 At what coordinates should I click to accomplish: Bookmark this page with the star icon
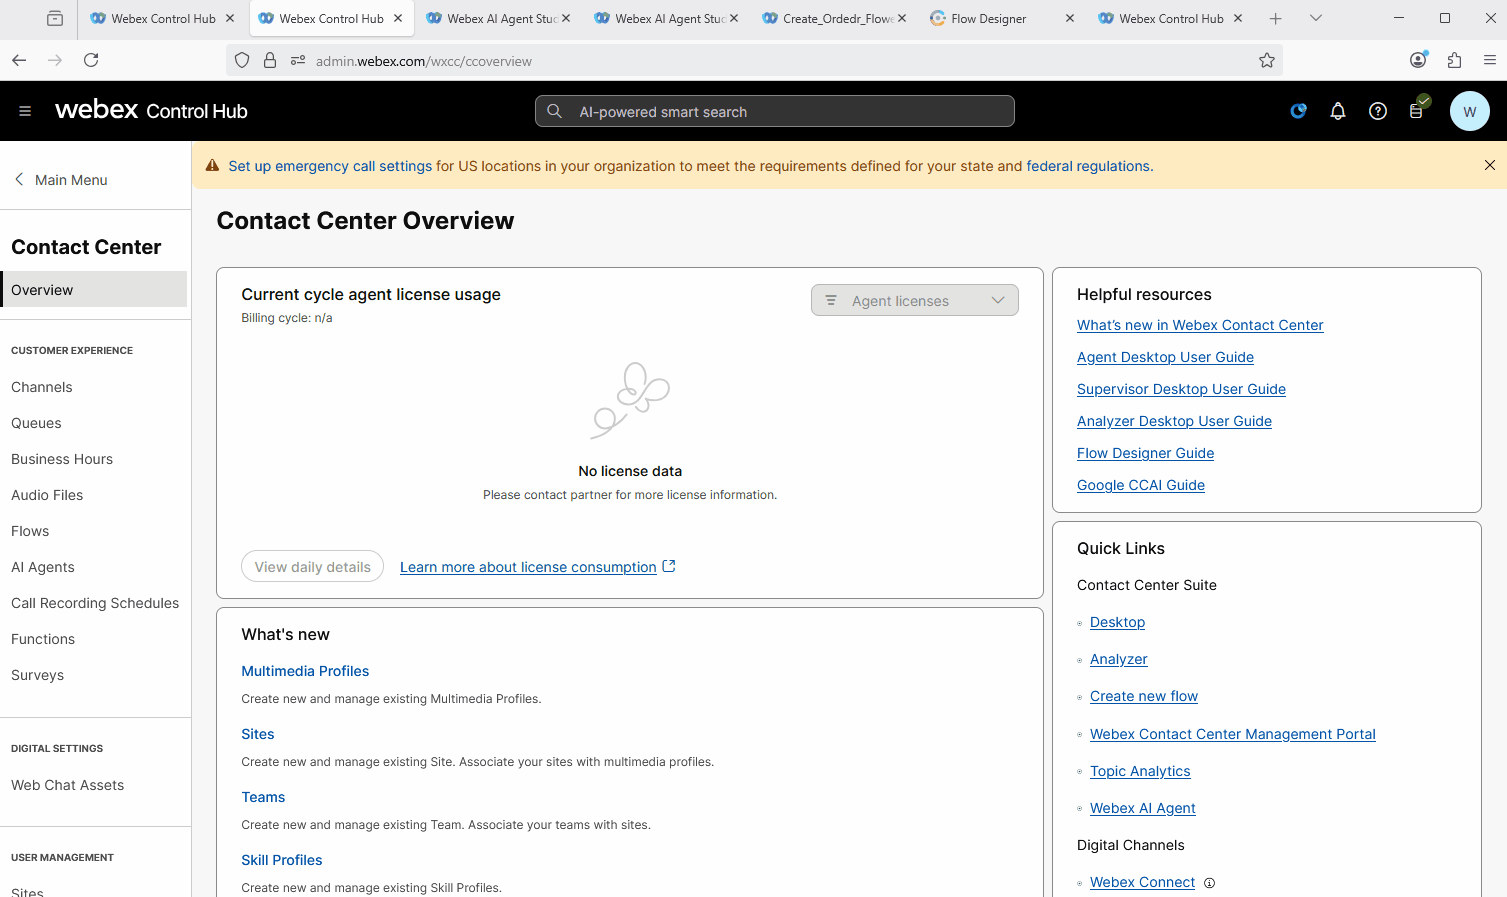1266,60
